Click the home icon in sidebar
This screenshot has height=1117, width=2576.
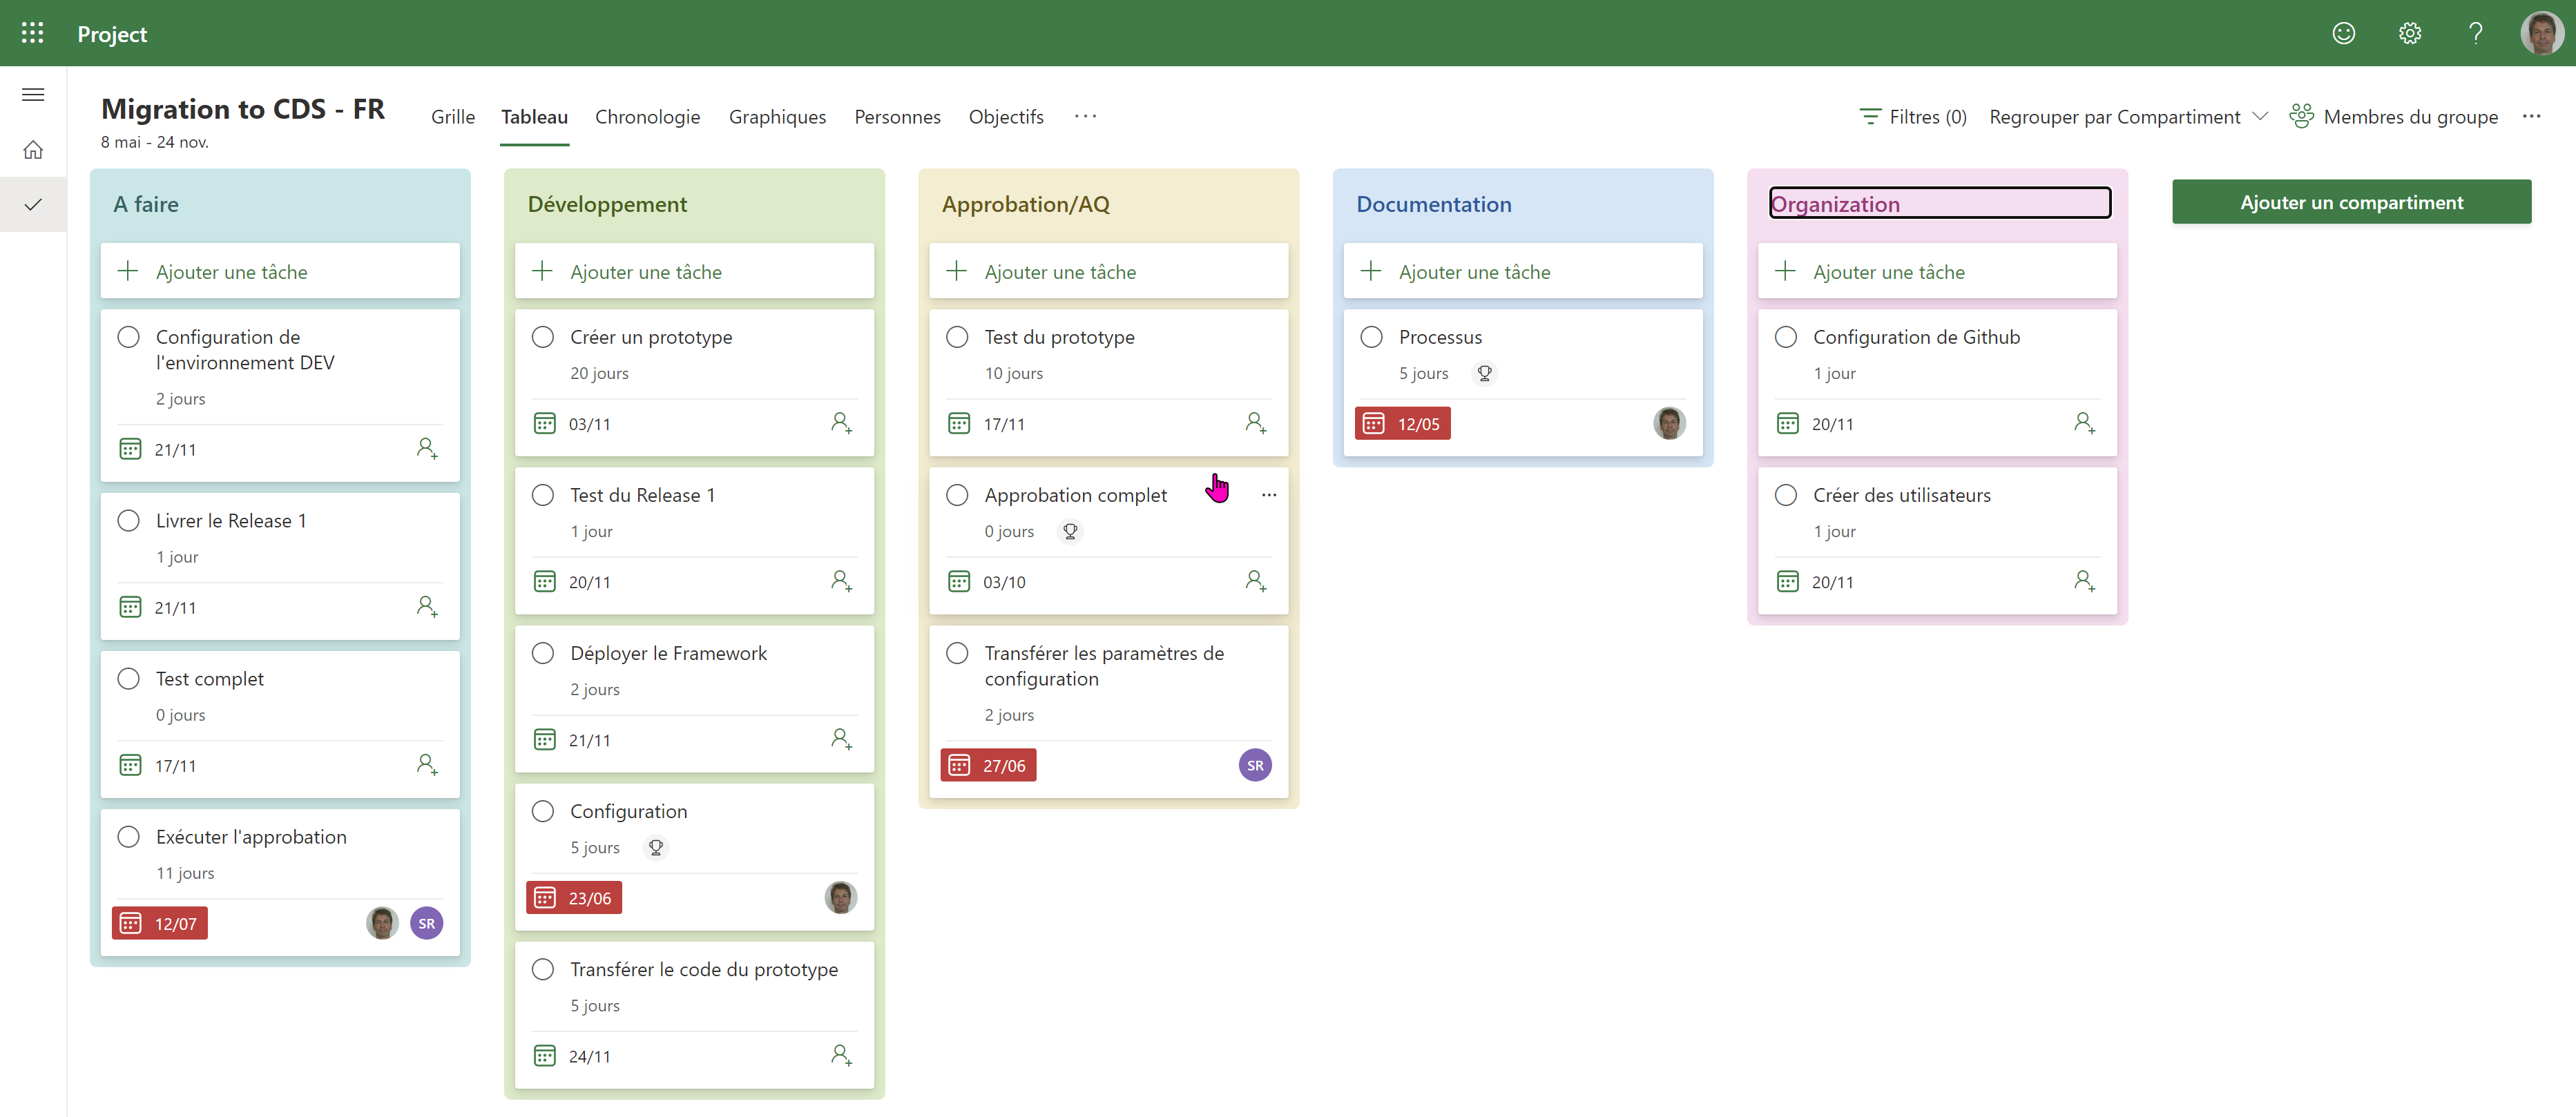click(x=33, y=150)
